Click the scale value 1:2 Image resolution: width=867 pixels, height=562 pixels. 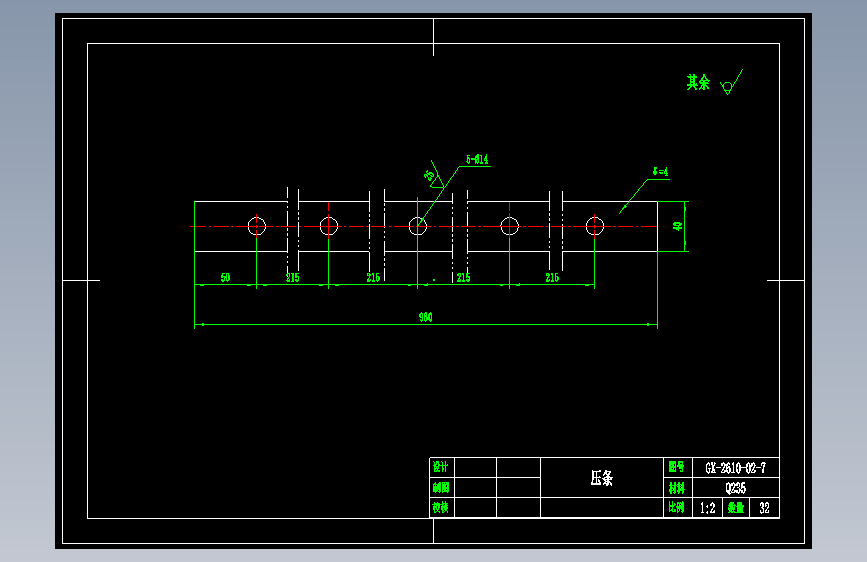pyautogui.click(x=707, y=508)
